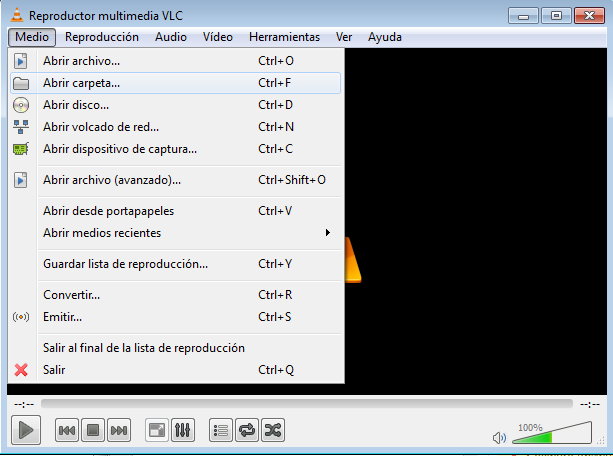
Task: Skip to next media with forward button
Action: 119,430
